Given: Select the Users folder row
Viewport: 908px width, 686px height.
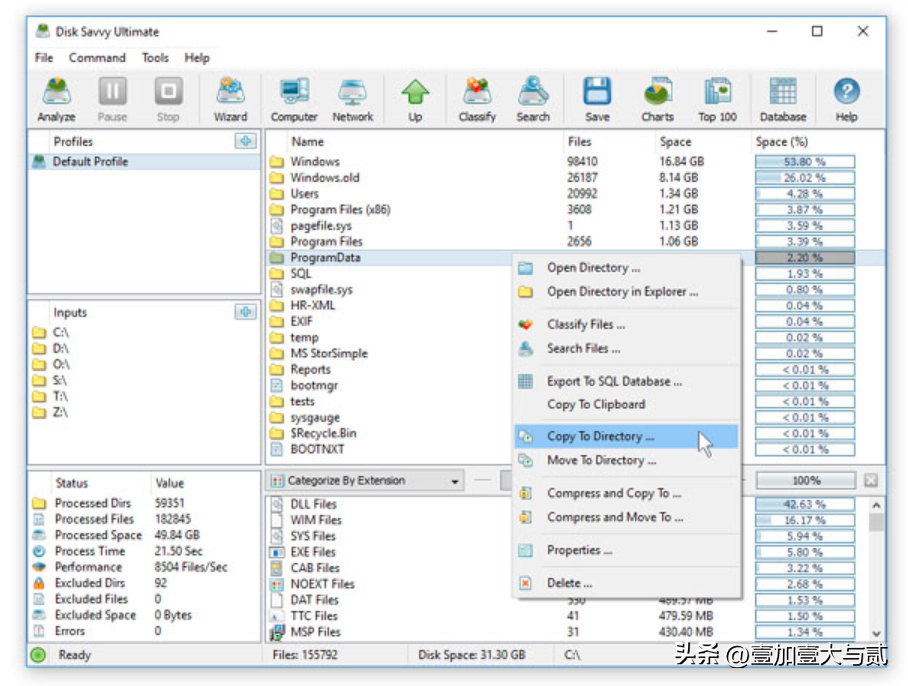Looking at the screenshot, I should 576,193.
